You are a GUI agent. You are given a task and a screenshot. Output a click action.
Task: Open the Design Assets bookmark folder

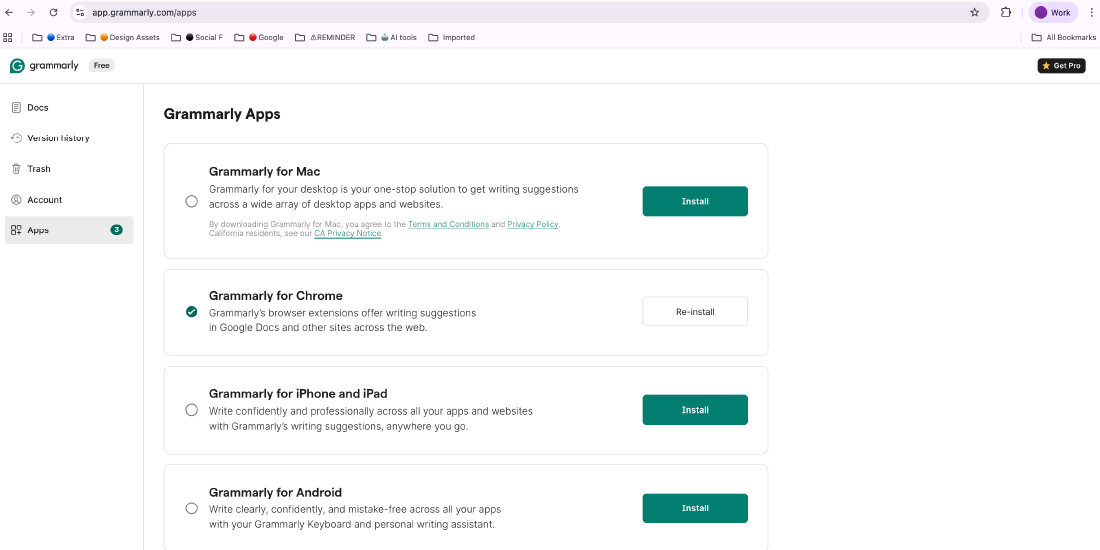point(128,37)
